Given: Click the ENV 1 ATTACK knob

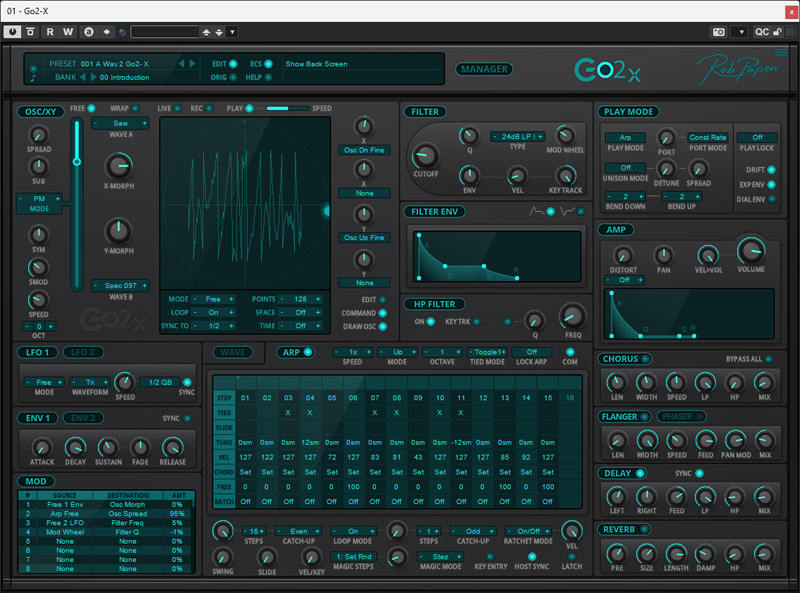Looking at the screenshot, I should 41,447.
